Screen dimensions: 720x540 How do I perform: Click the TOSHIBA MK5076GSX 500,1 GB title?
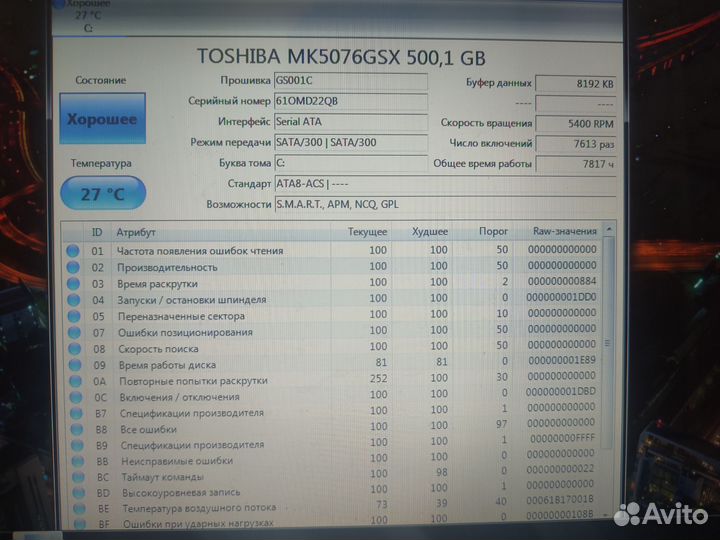[341, 57]
